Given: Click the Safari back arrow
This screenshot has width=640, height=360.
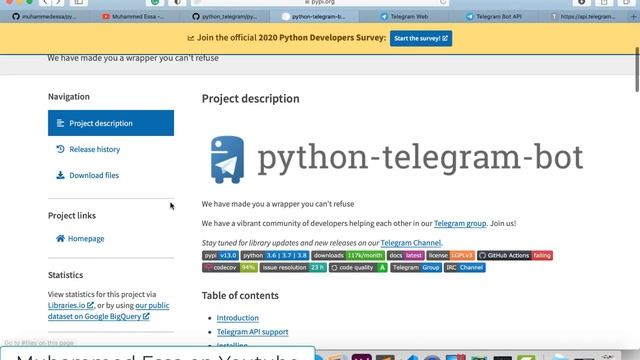Looking at the screenshot, I should pos(45,2).
